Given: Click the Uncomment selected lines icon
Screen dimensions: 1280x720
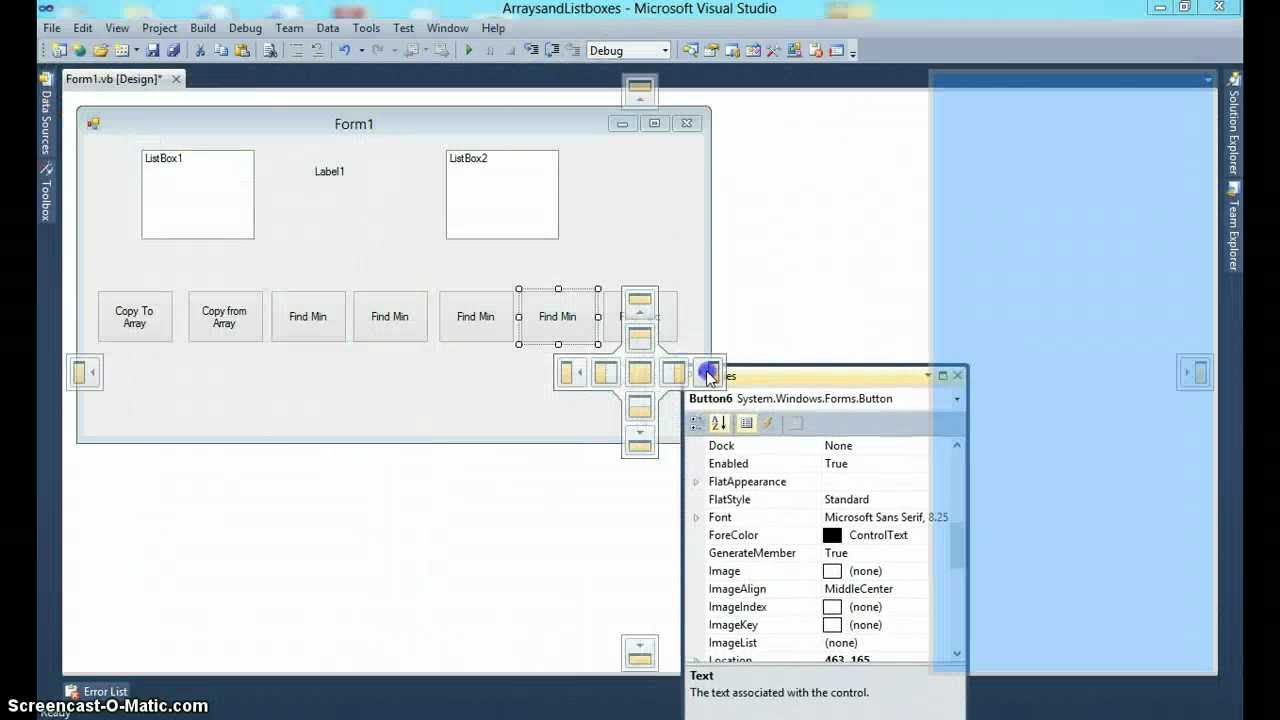Looking at the screenshot, I should 318,50.
